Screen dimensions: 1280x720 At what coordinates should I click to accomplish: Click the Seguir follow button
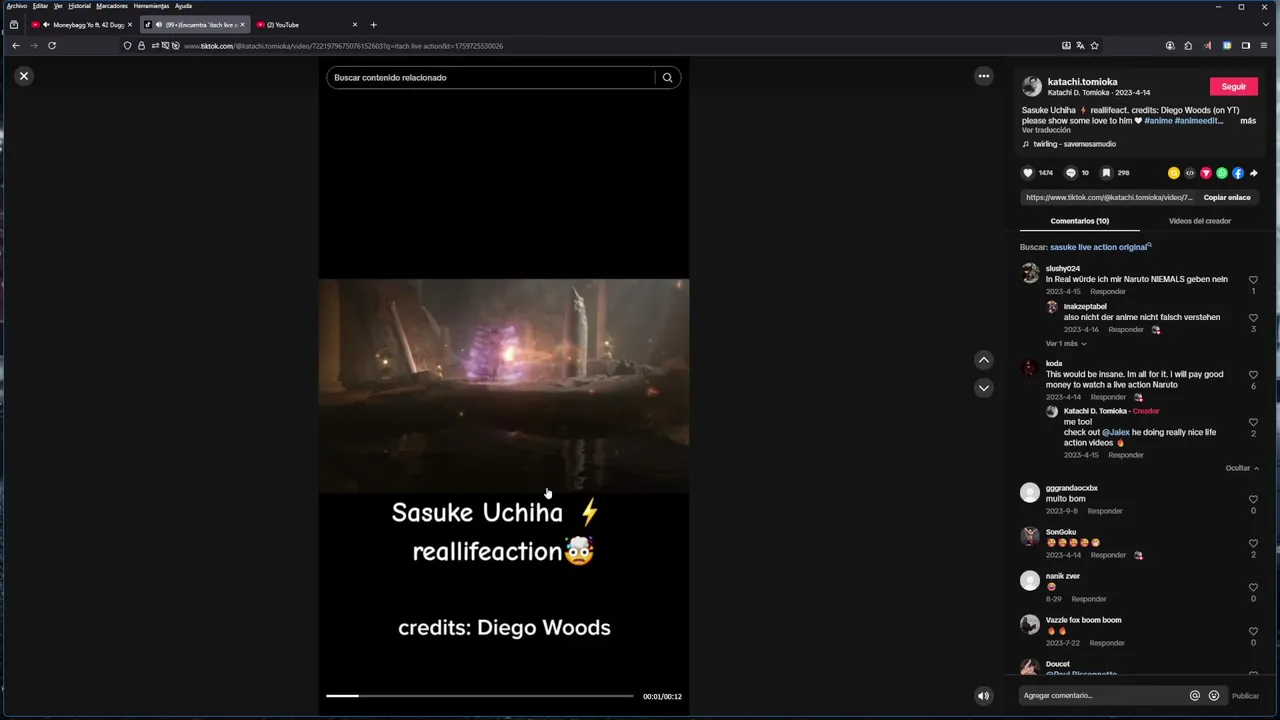[1234, 87]
